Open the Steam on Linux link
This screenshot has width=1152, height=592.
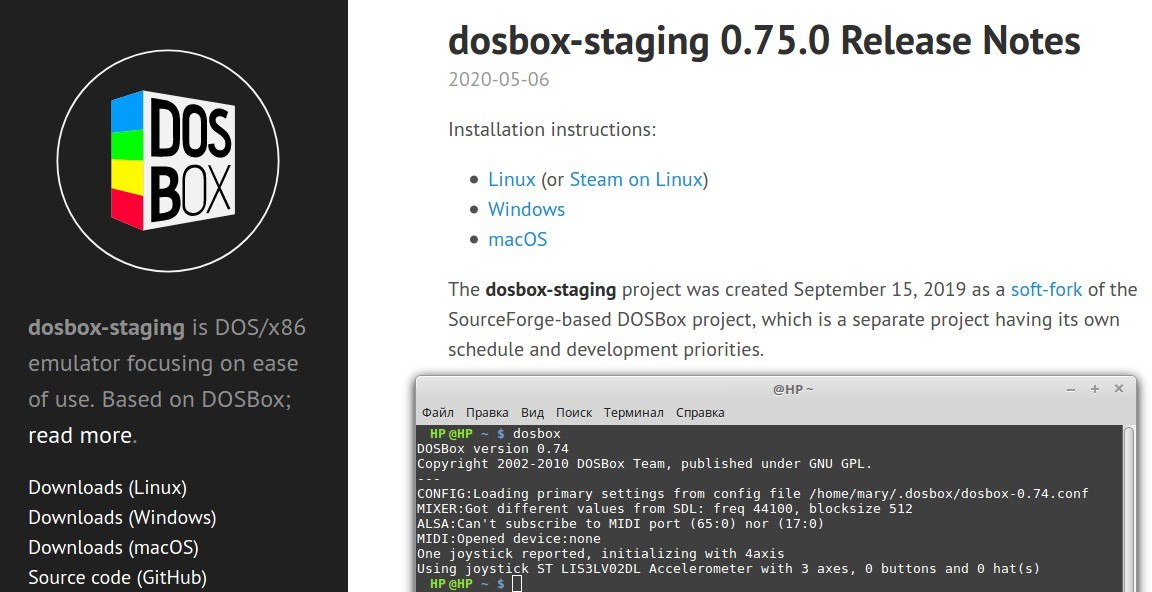tap(636, 179)
